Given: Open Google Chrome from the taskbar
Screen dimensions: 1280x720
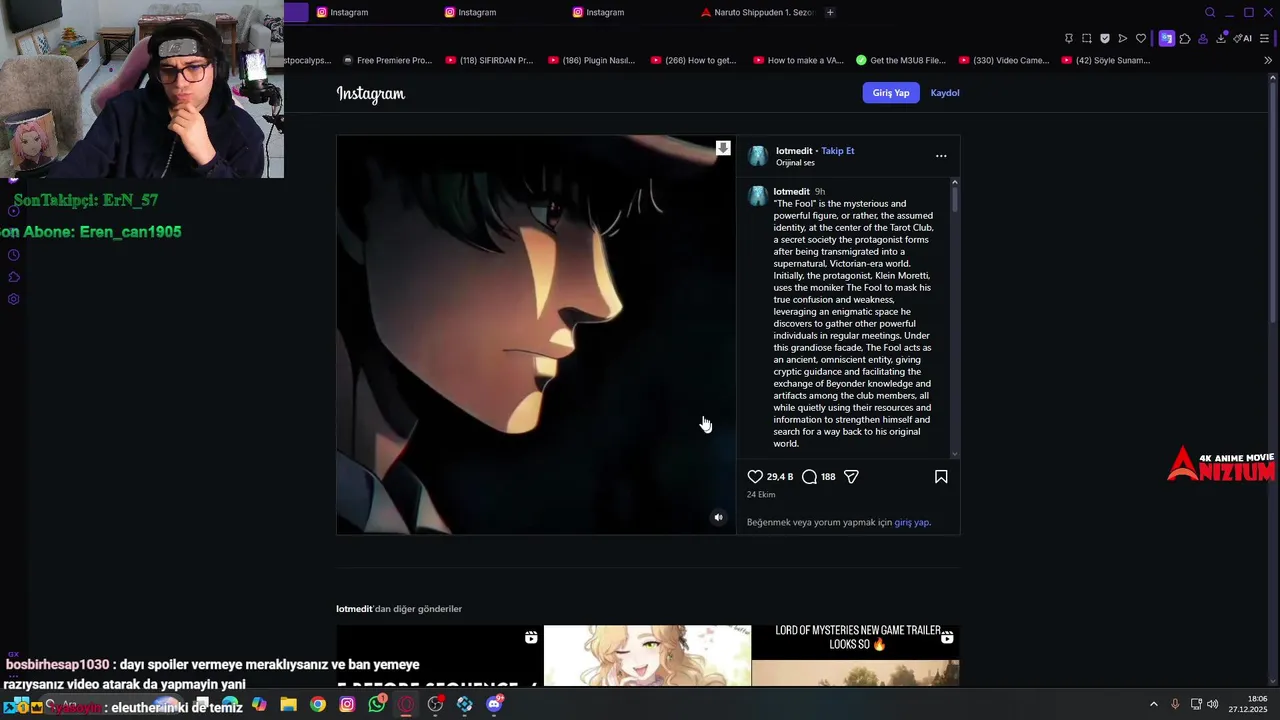Looking at the screenshot, I should pyautogui.click(x=318, y=704).
